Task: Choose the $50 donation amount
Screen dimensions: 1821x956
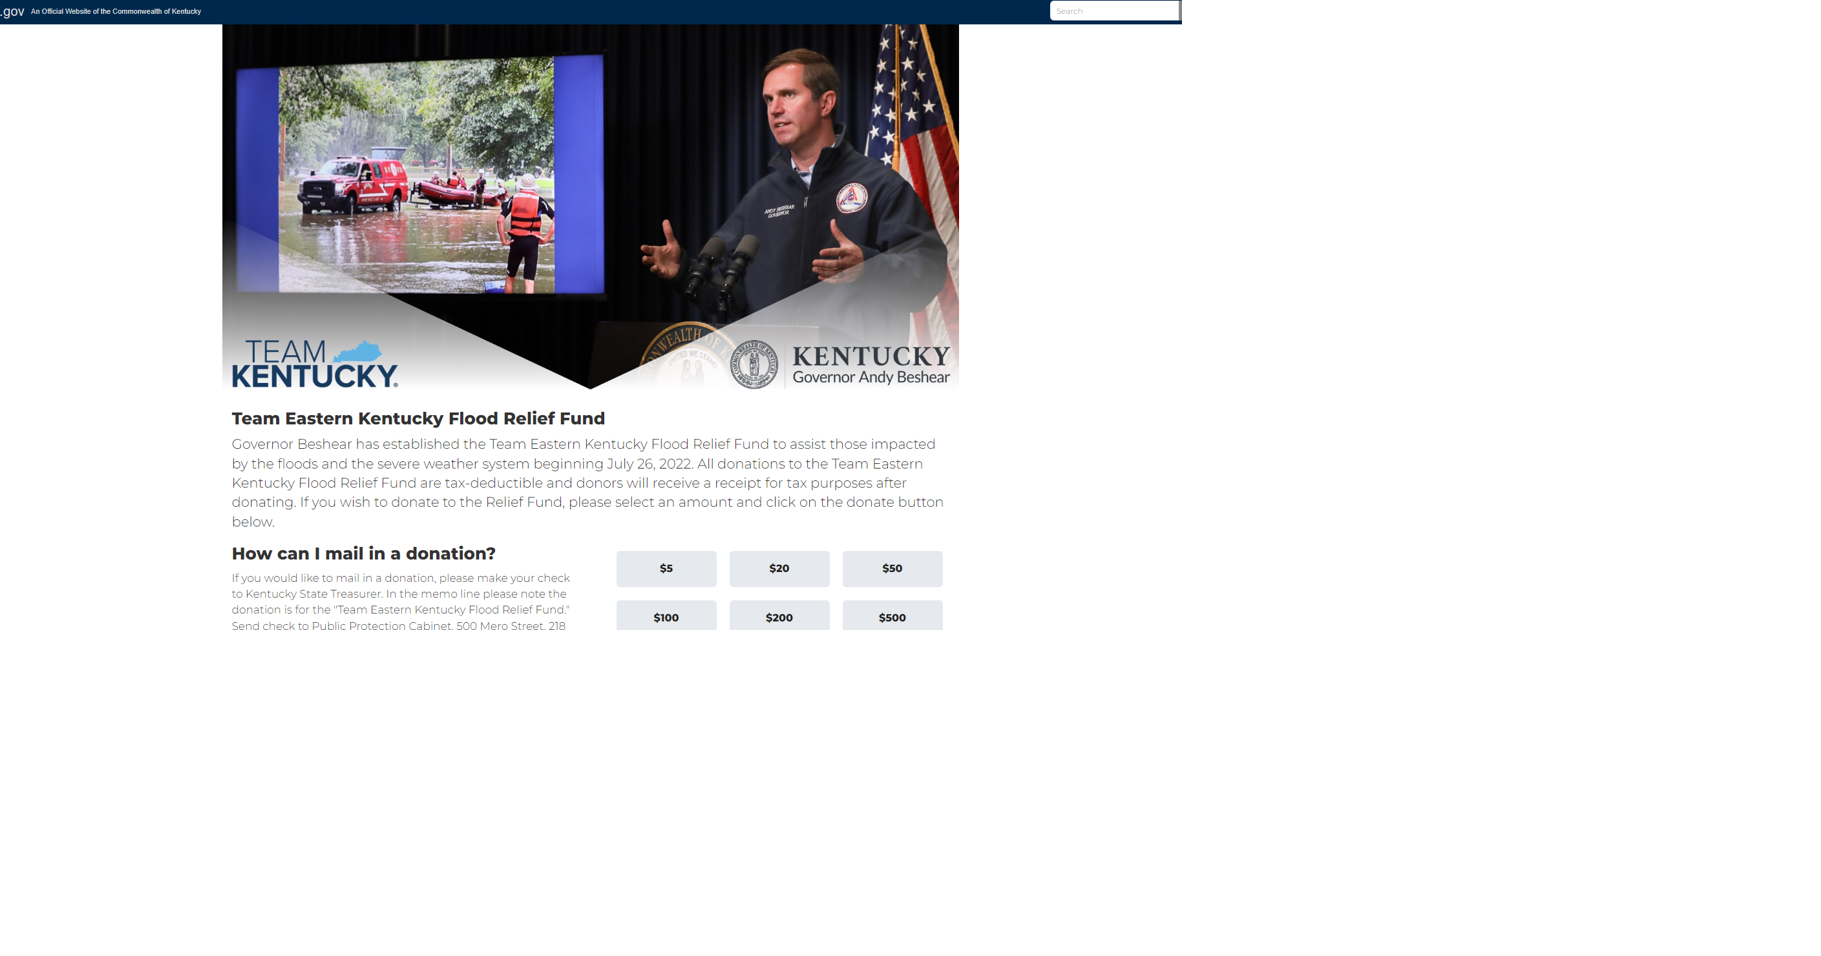Action: pos(892,568)
